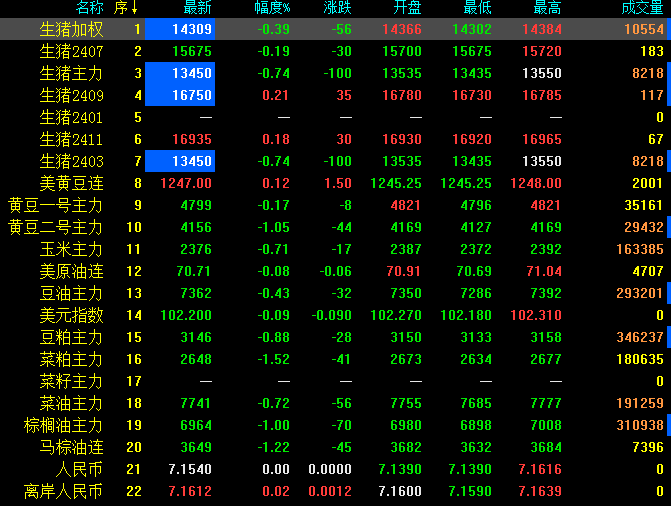Click change -56 of 菜油主力

tap(341, 404)
